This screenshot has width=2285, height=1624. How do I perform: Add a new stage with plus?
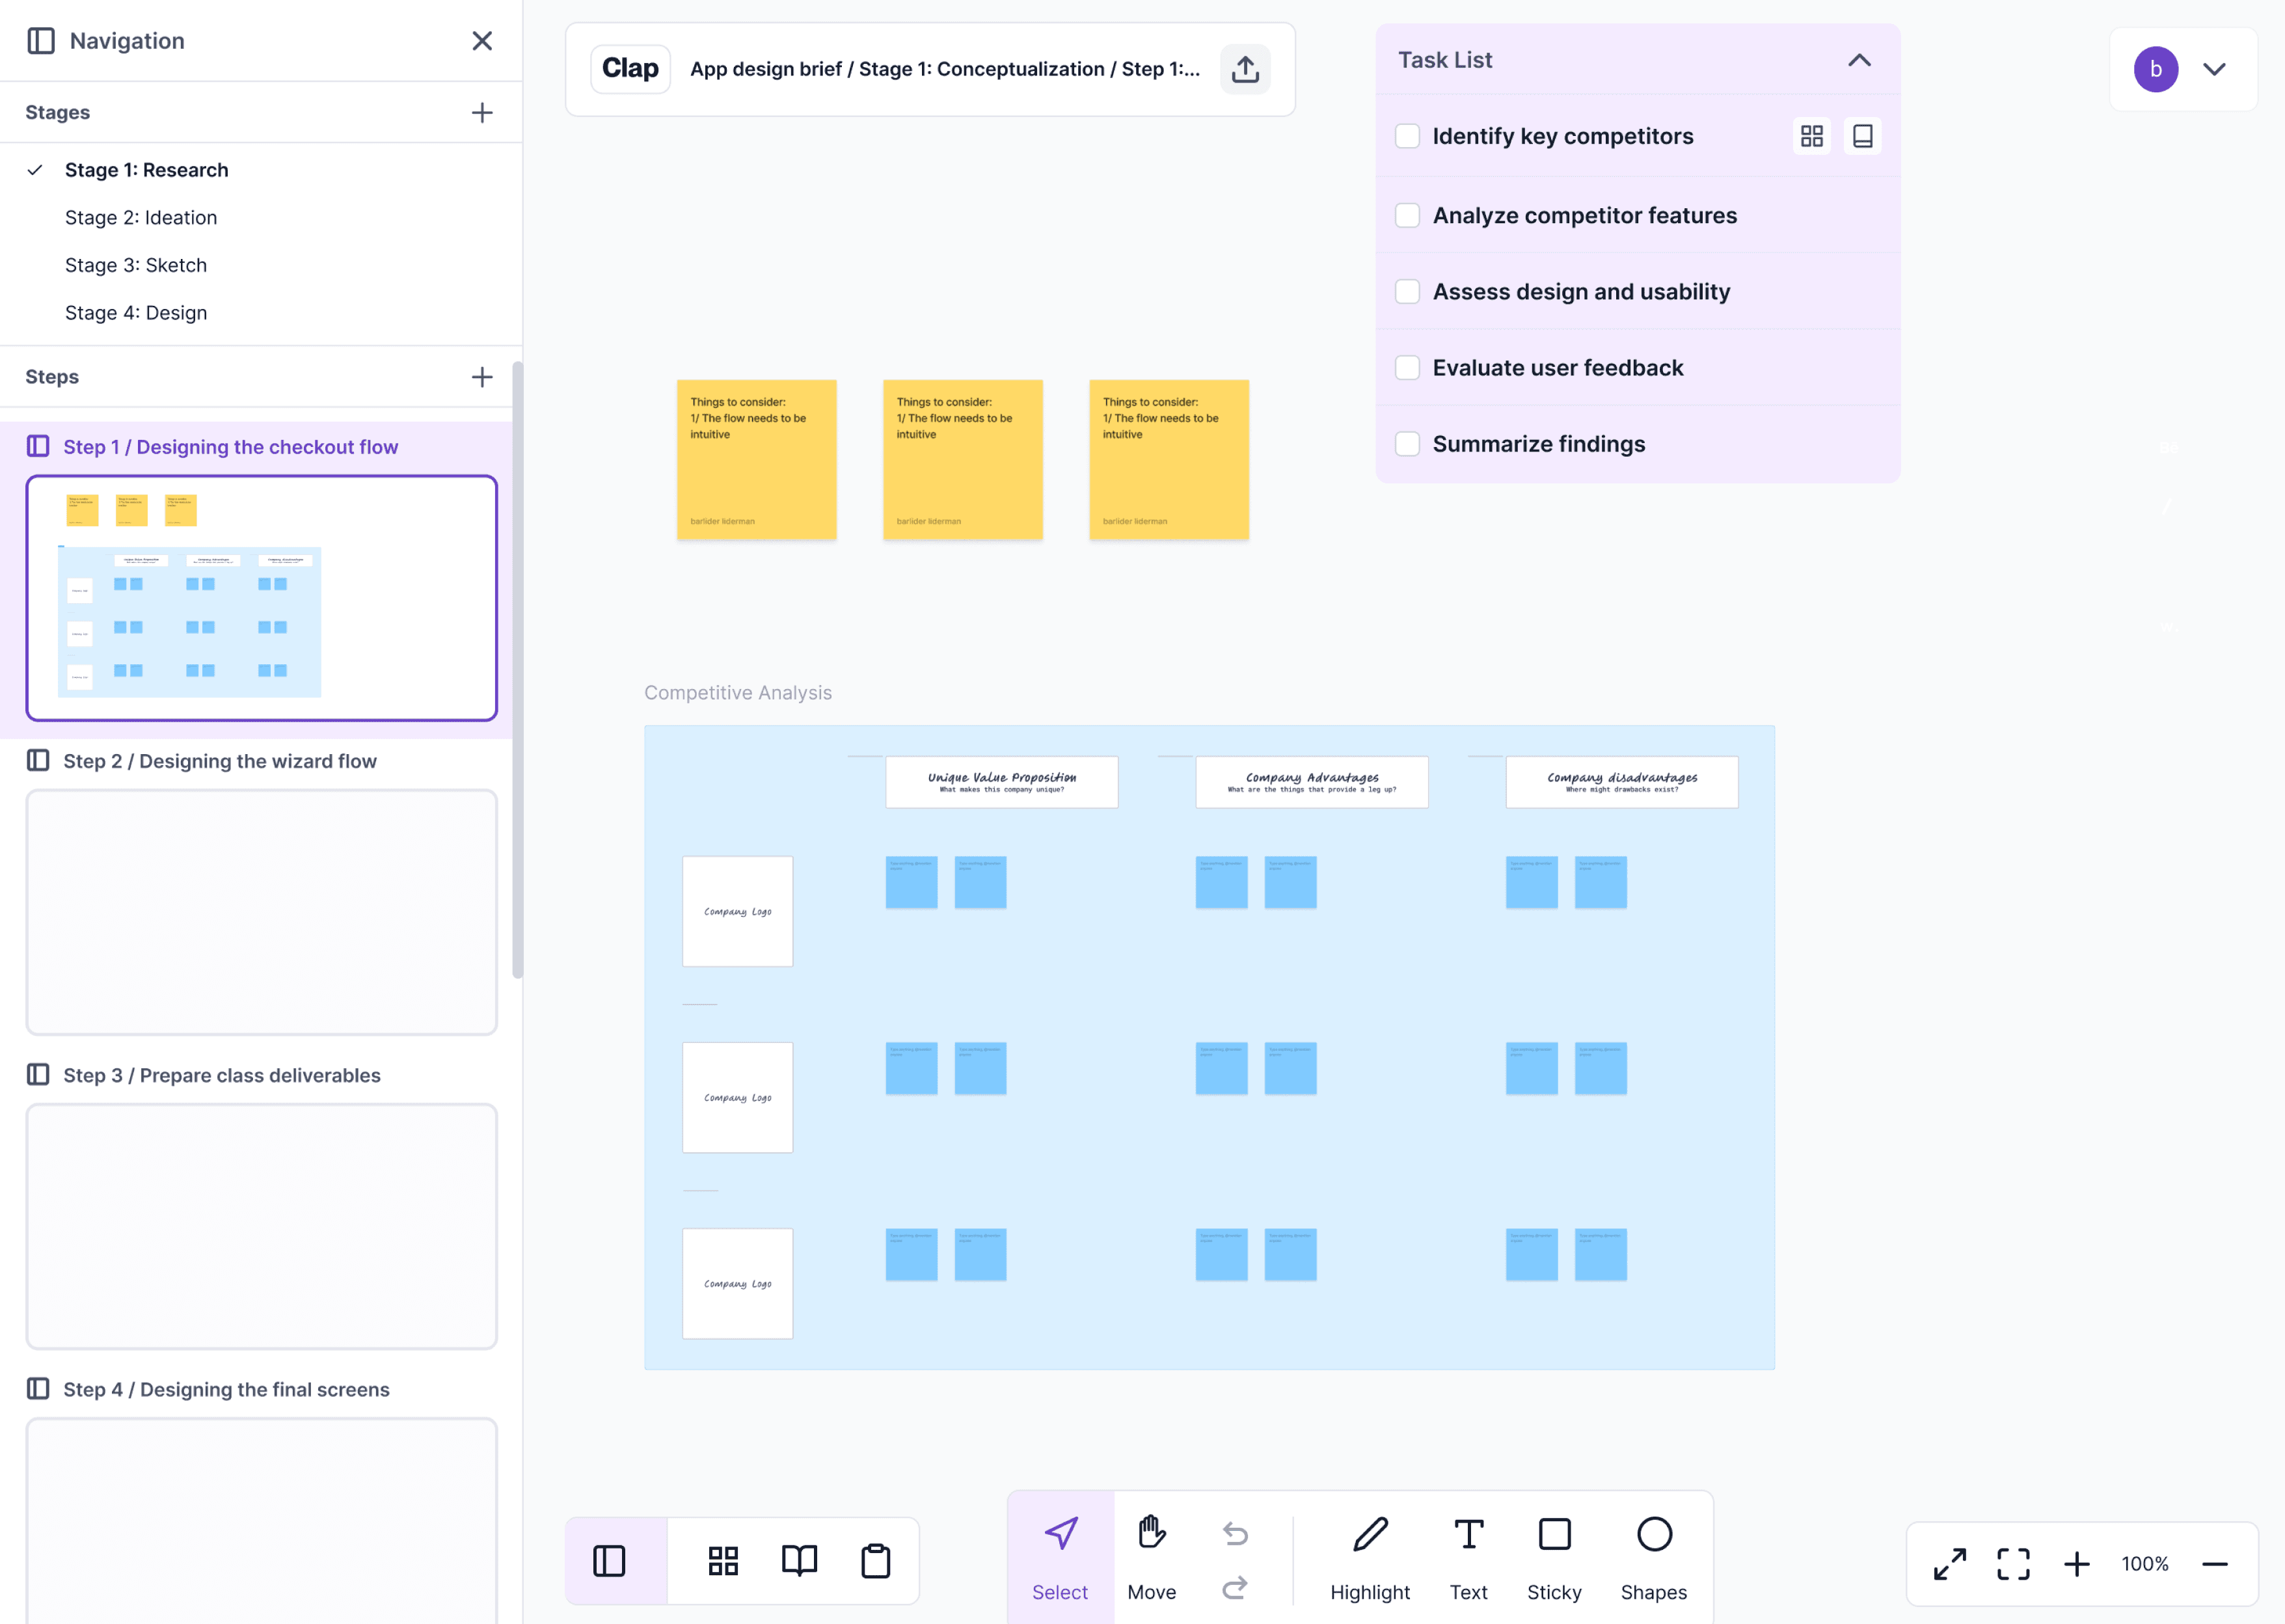coord(482,112)
